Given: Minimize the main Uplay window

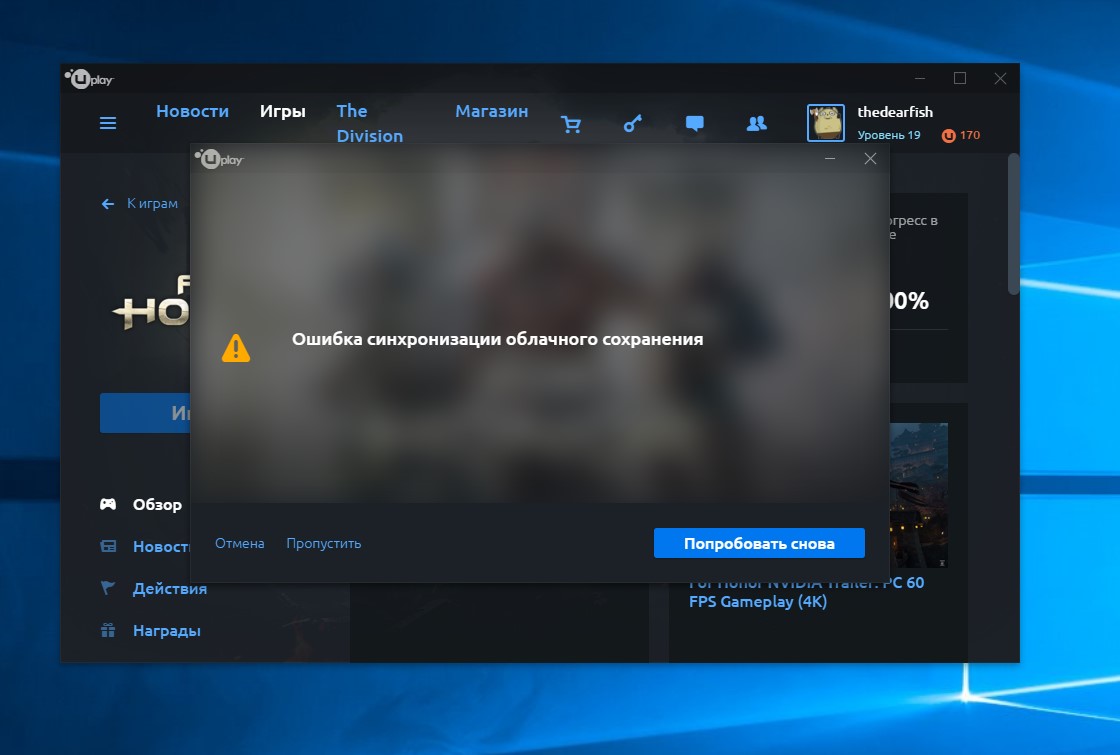Looking at the screenshot, I should (x=920, y=79).
